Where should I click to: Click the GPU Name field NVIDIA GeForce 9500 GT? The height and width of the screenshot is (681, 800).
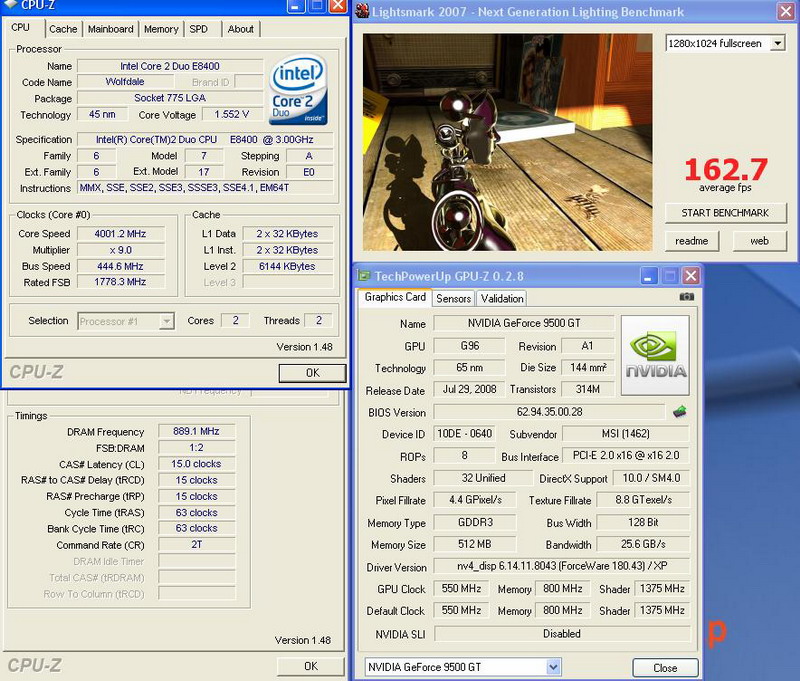click(524, 323)
